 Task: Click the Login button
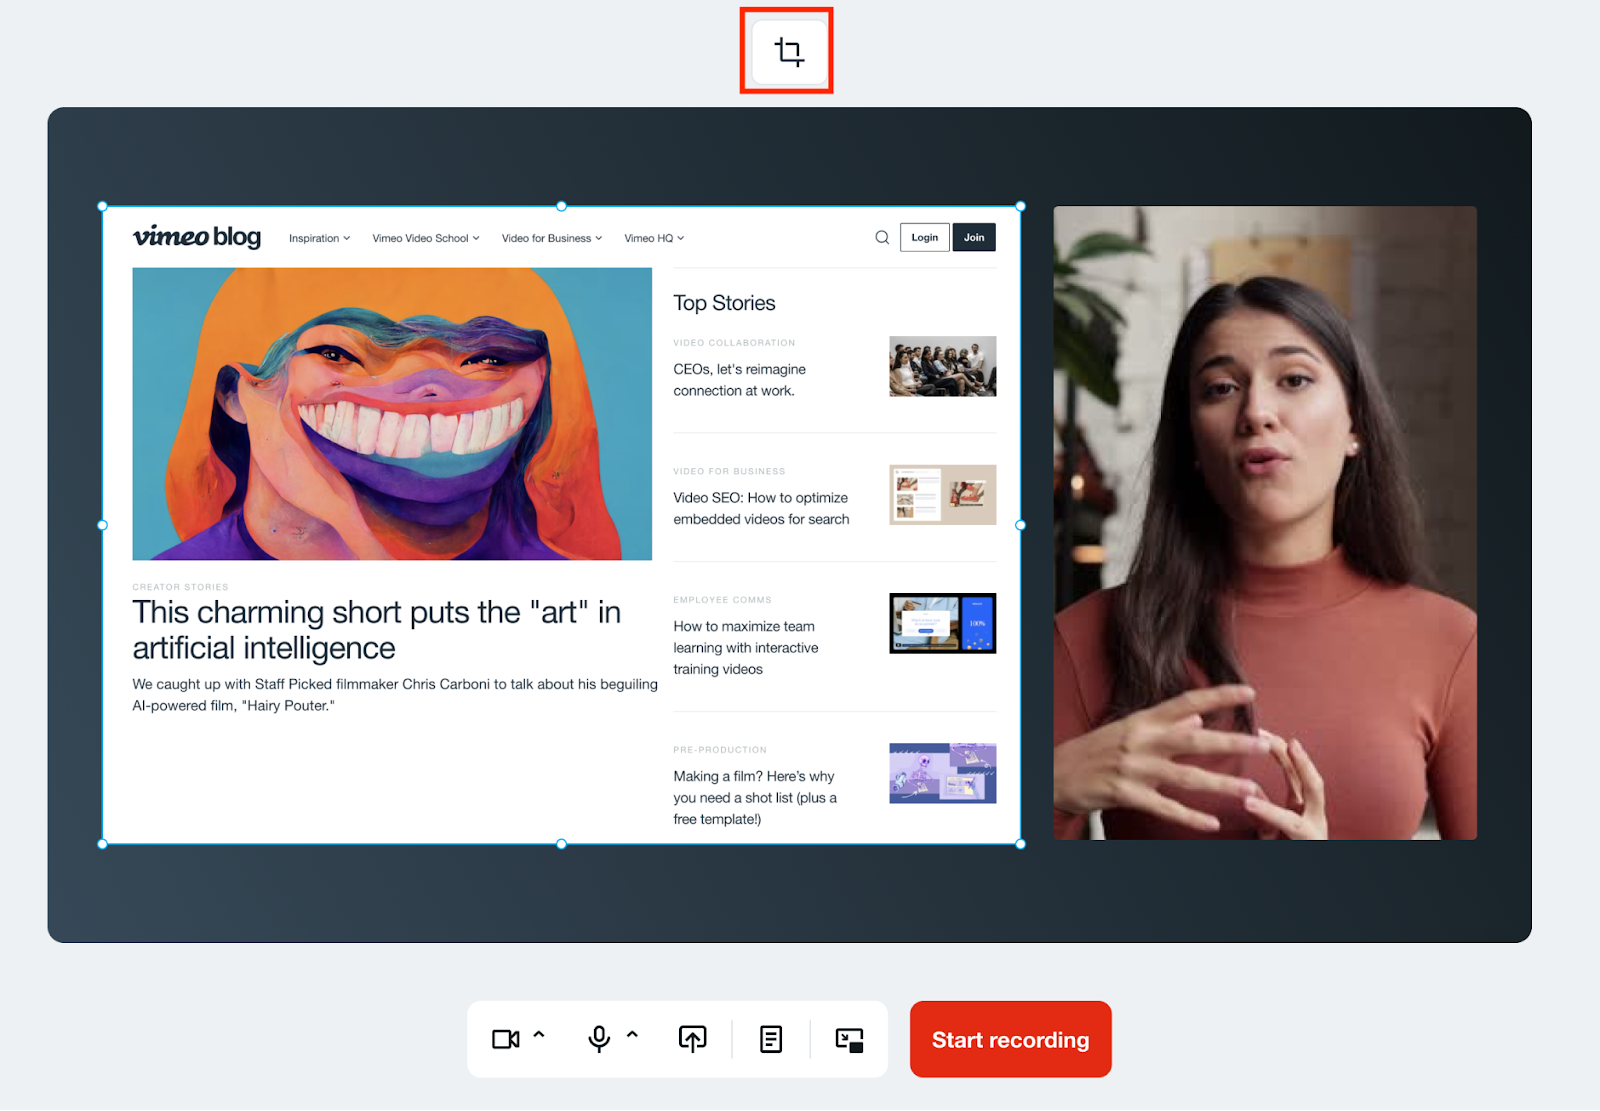[x=924, y=237]
